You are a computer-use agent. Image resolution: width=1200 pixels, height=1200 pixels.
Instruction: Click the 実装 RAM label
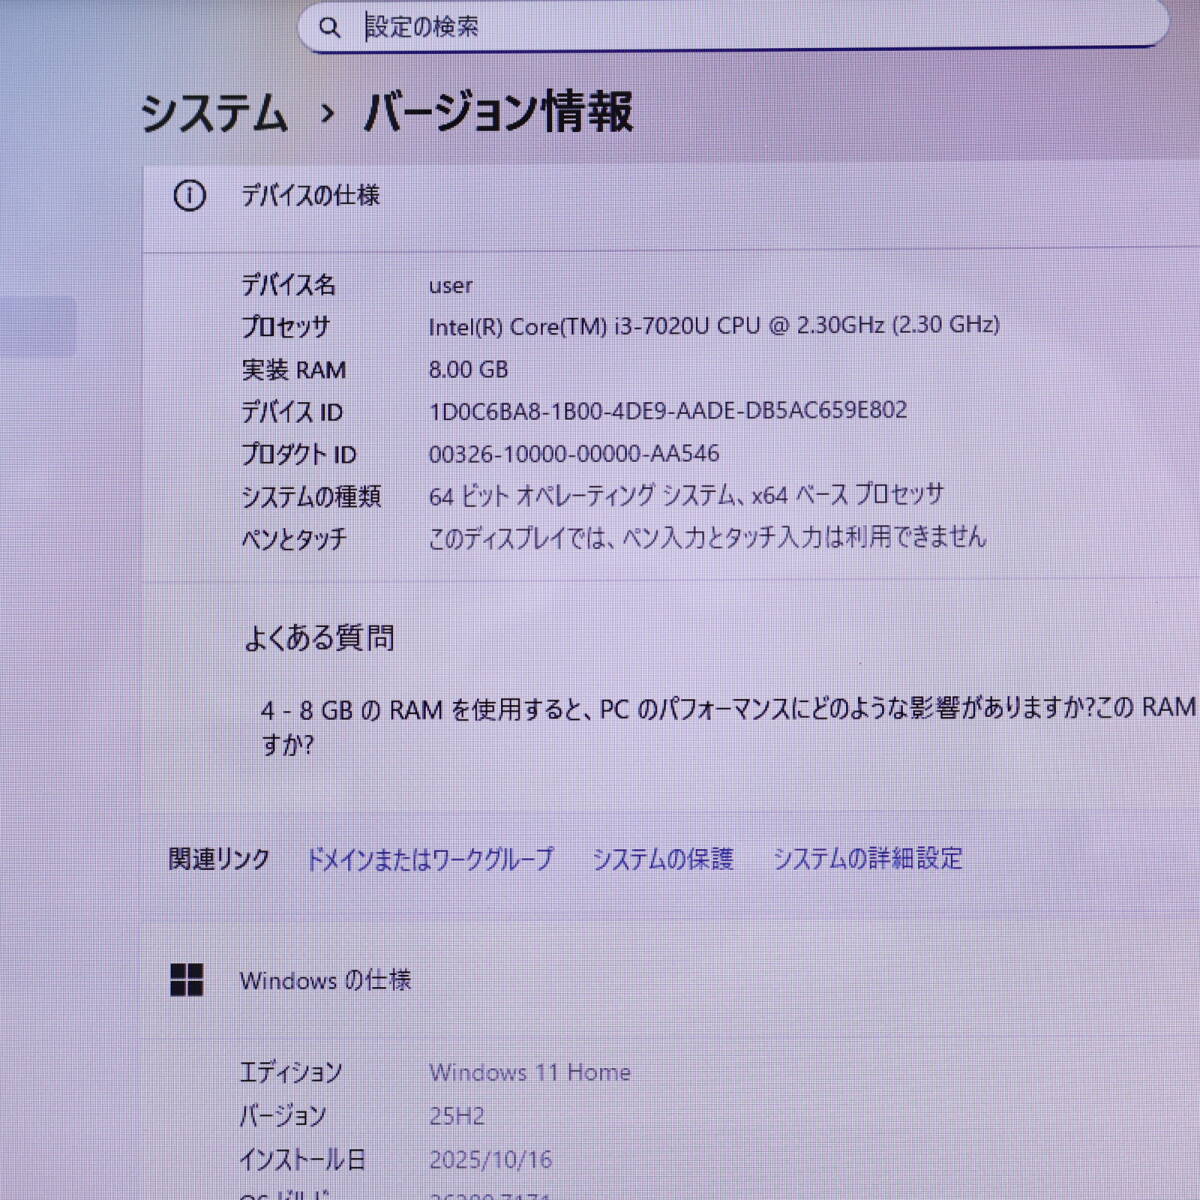point(293,370)
